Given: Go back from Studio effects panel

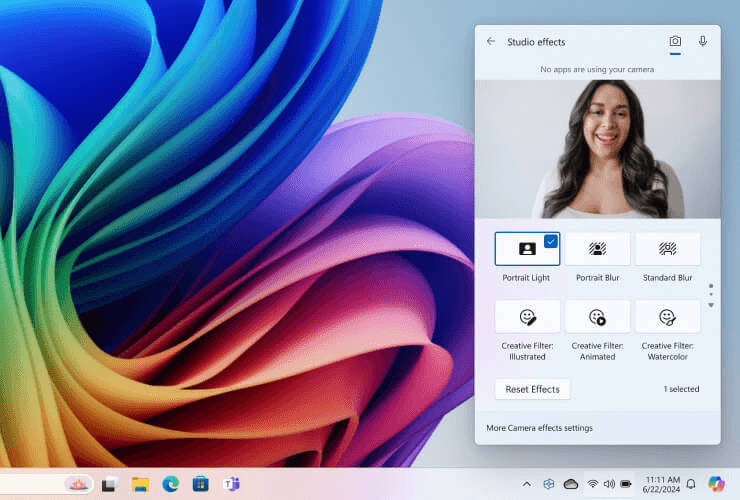Looking at the screenshot, I should 491,42.
